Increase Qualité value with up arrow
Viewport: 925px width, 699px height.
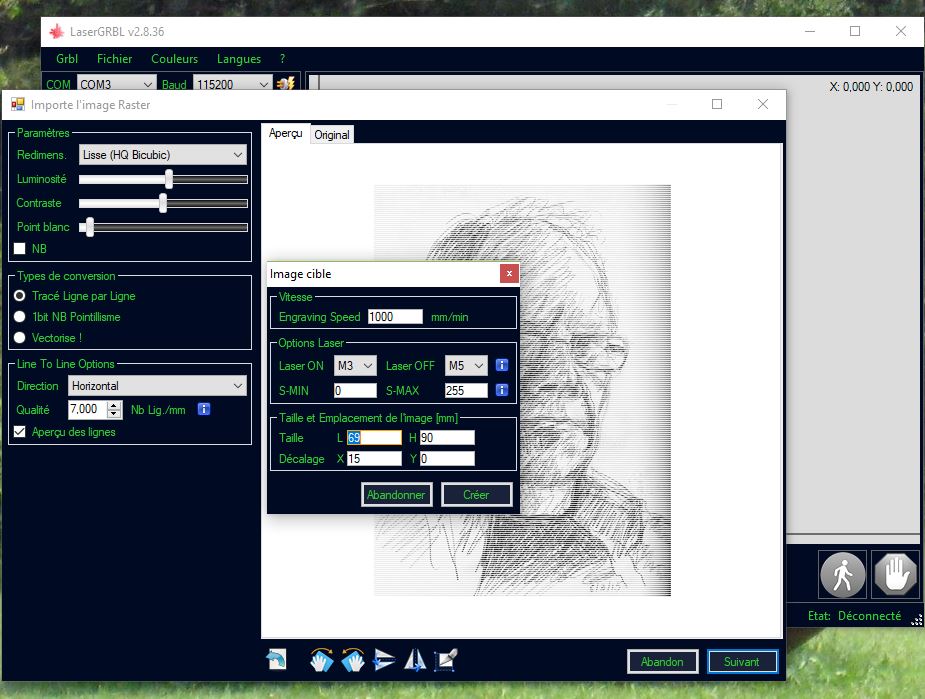click(x=114, y=405)
